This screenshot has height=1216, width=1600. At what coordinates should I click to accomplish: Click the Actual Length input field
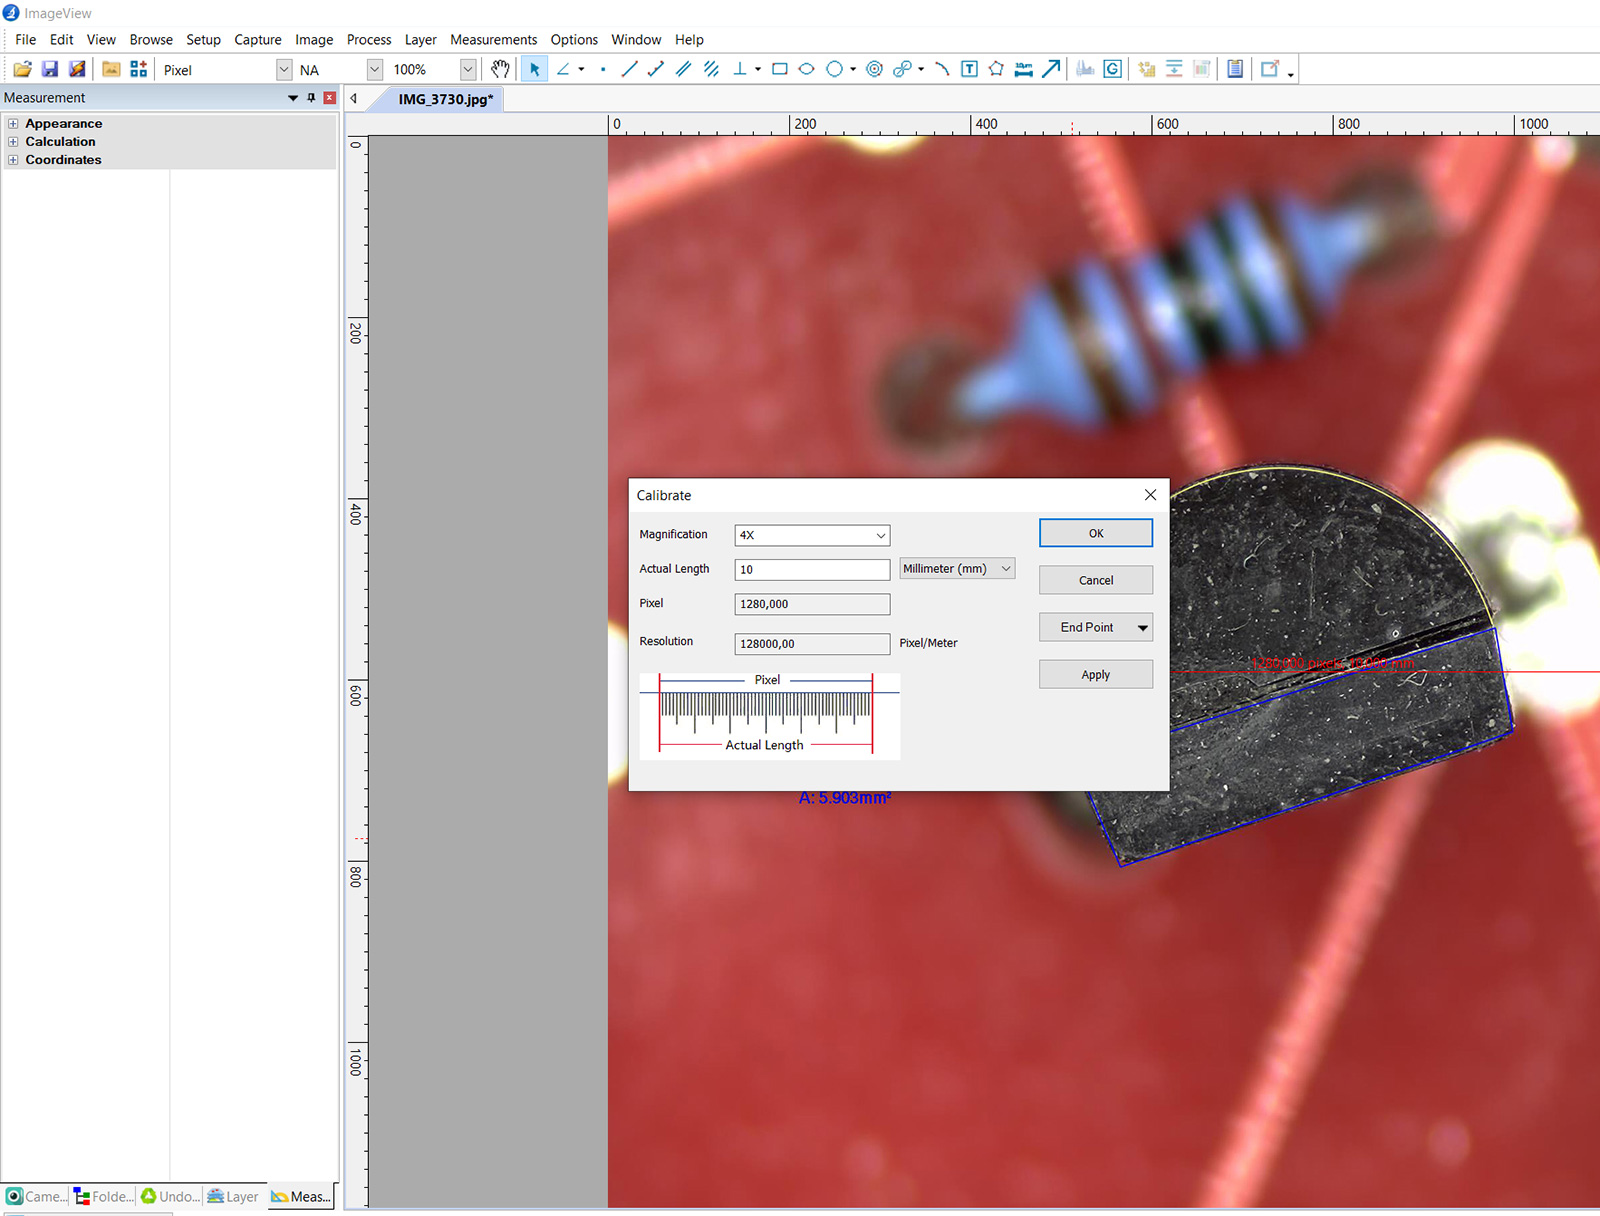pyautogui.click(x=812, y=570)
